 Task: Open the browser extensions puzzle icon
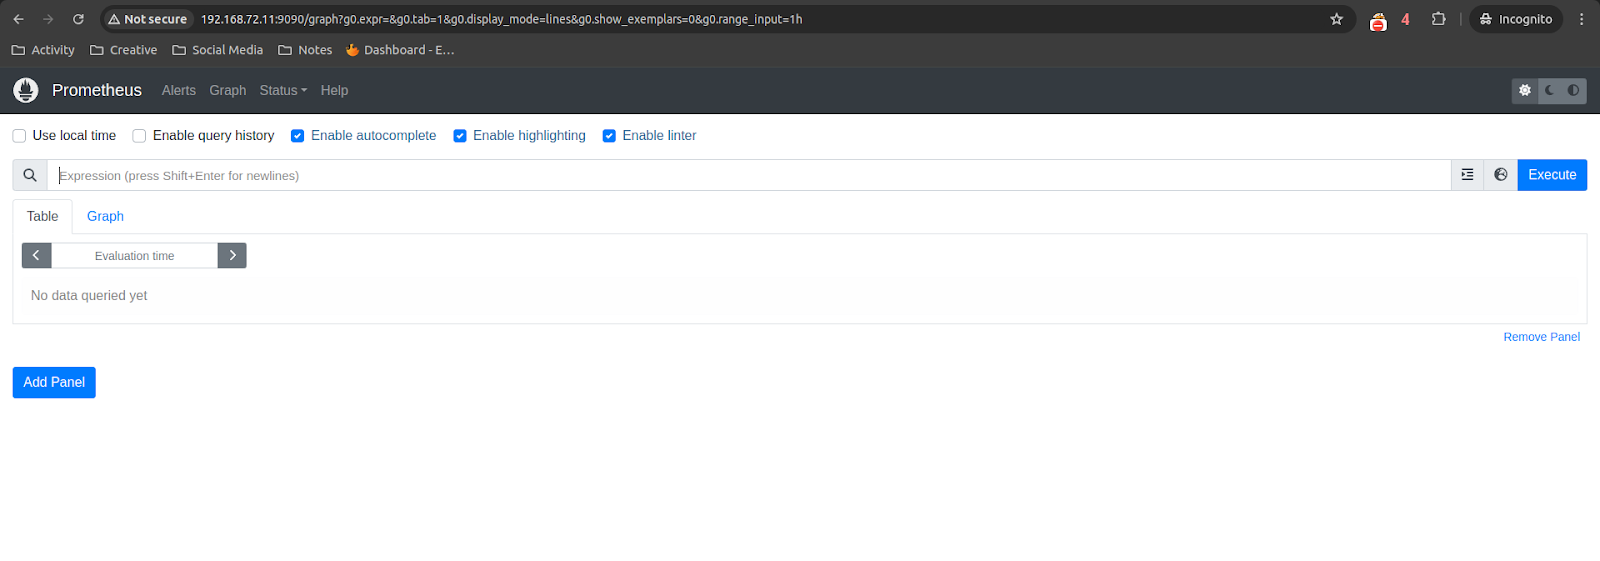click(x=1438, y=19)
